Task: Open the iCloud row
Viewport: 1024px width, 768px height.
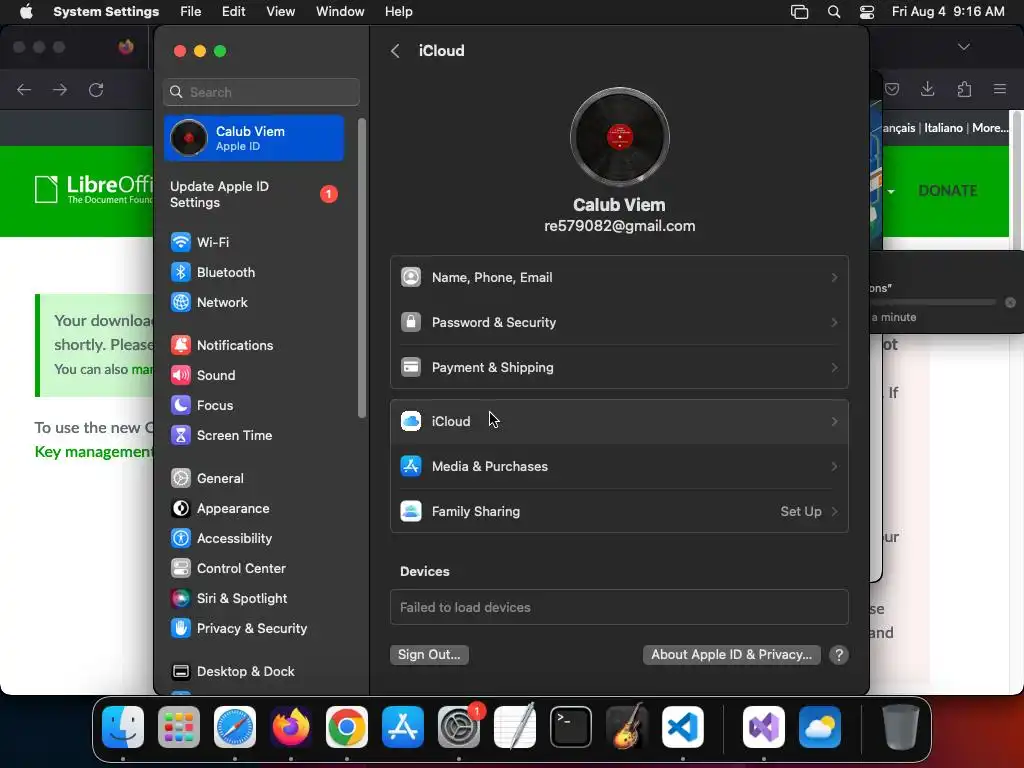Action: tap(619, 422)
